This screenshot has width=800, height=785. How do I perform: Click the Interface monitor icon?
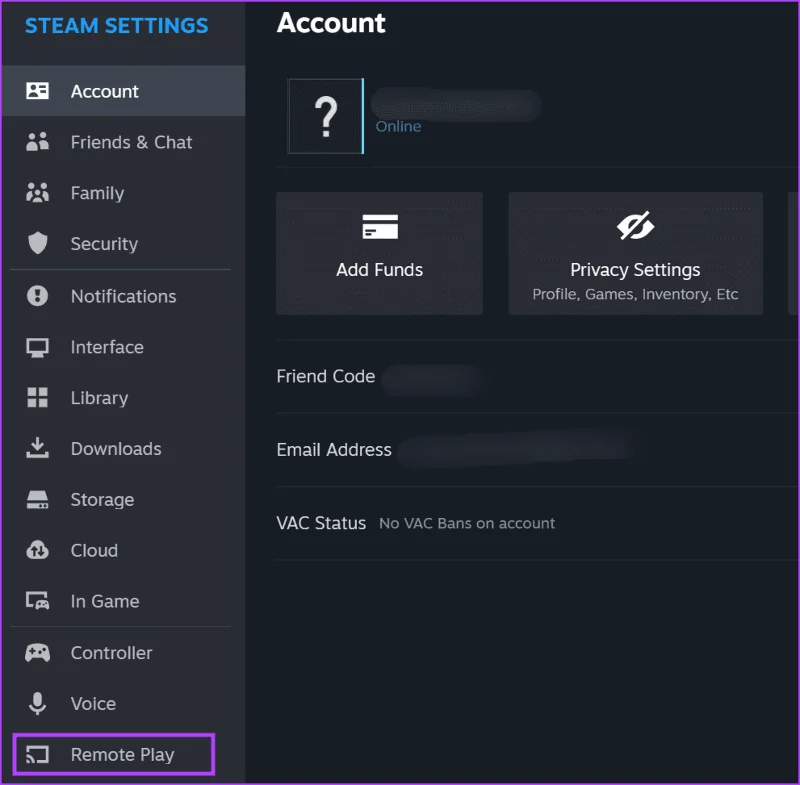37,347
